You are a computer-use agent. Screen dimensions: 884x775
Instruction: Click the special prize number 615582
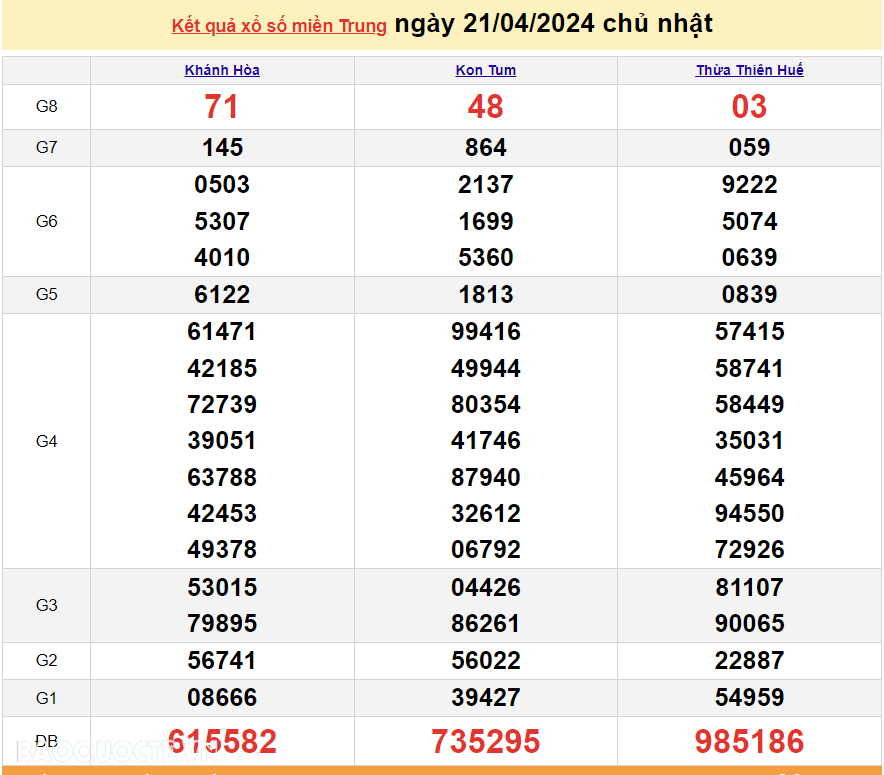pos(222,742)
